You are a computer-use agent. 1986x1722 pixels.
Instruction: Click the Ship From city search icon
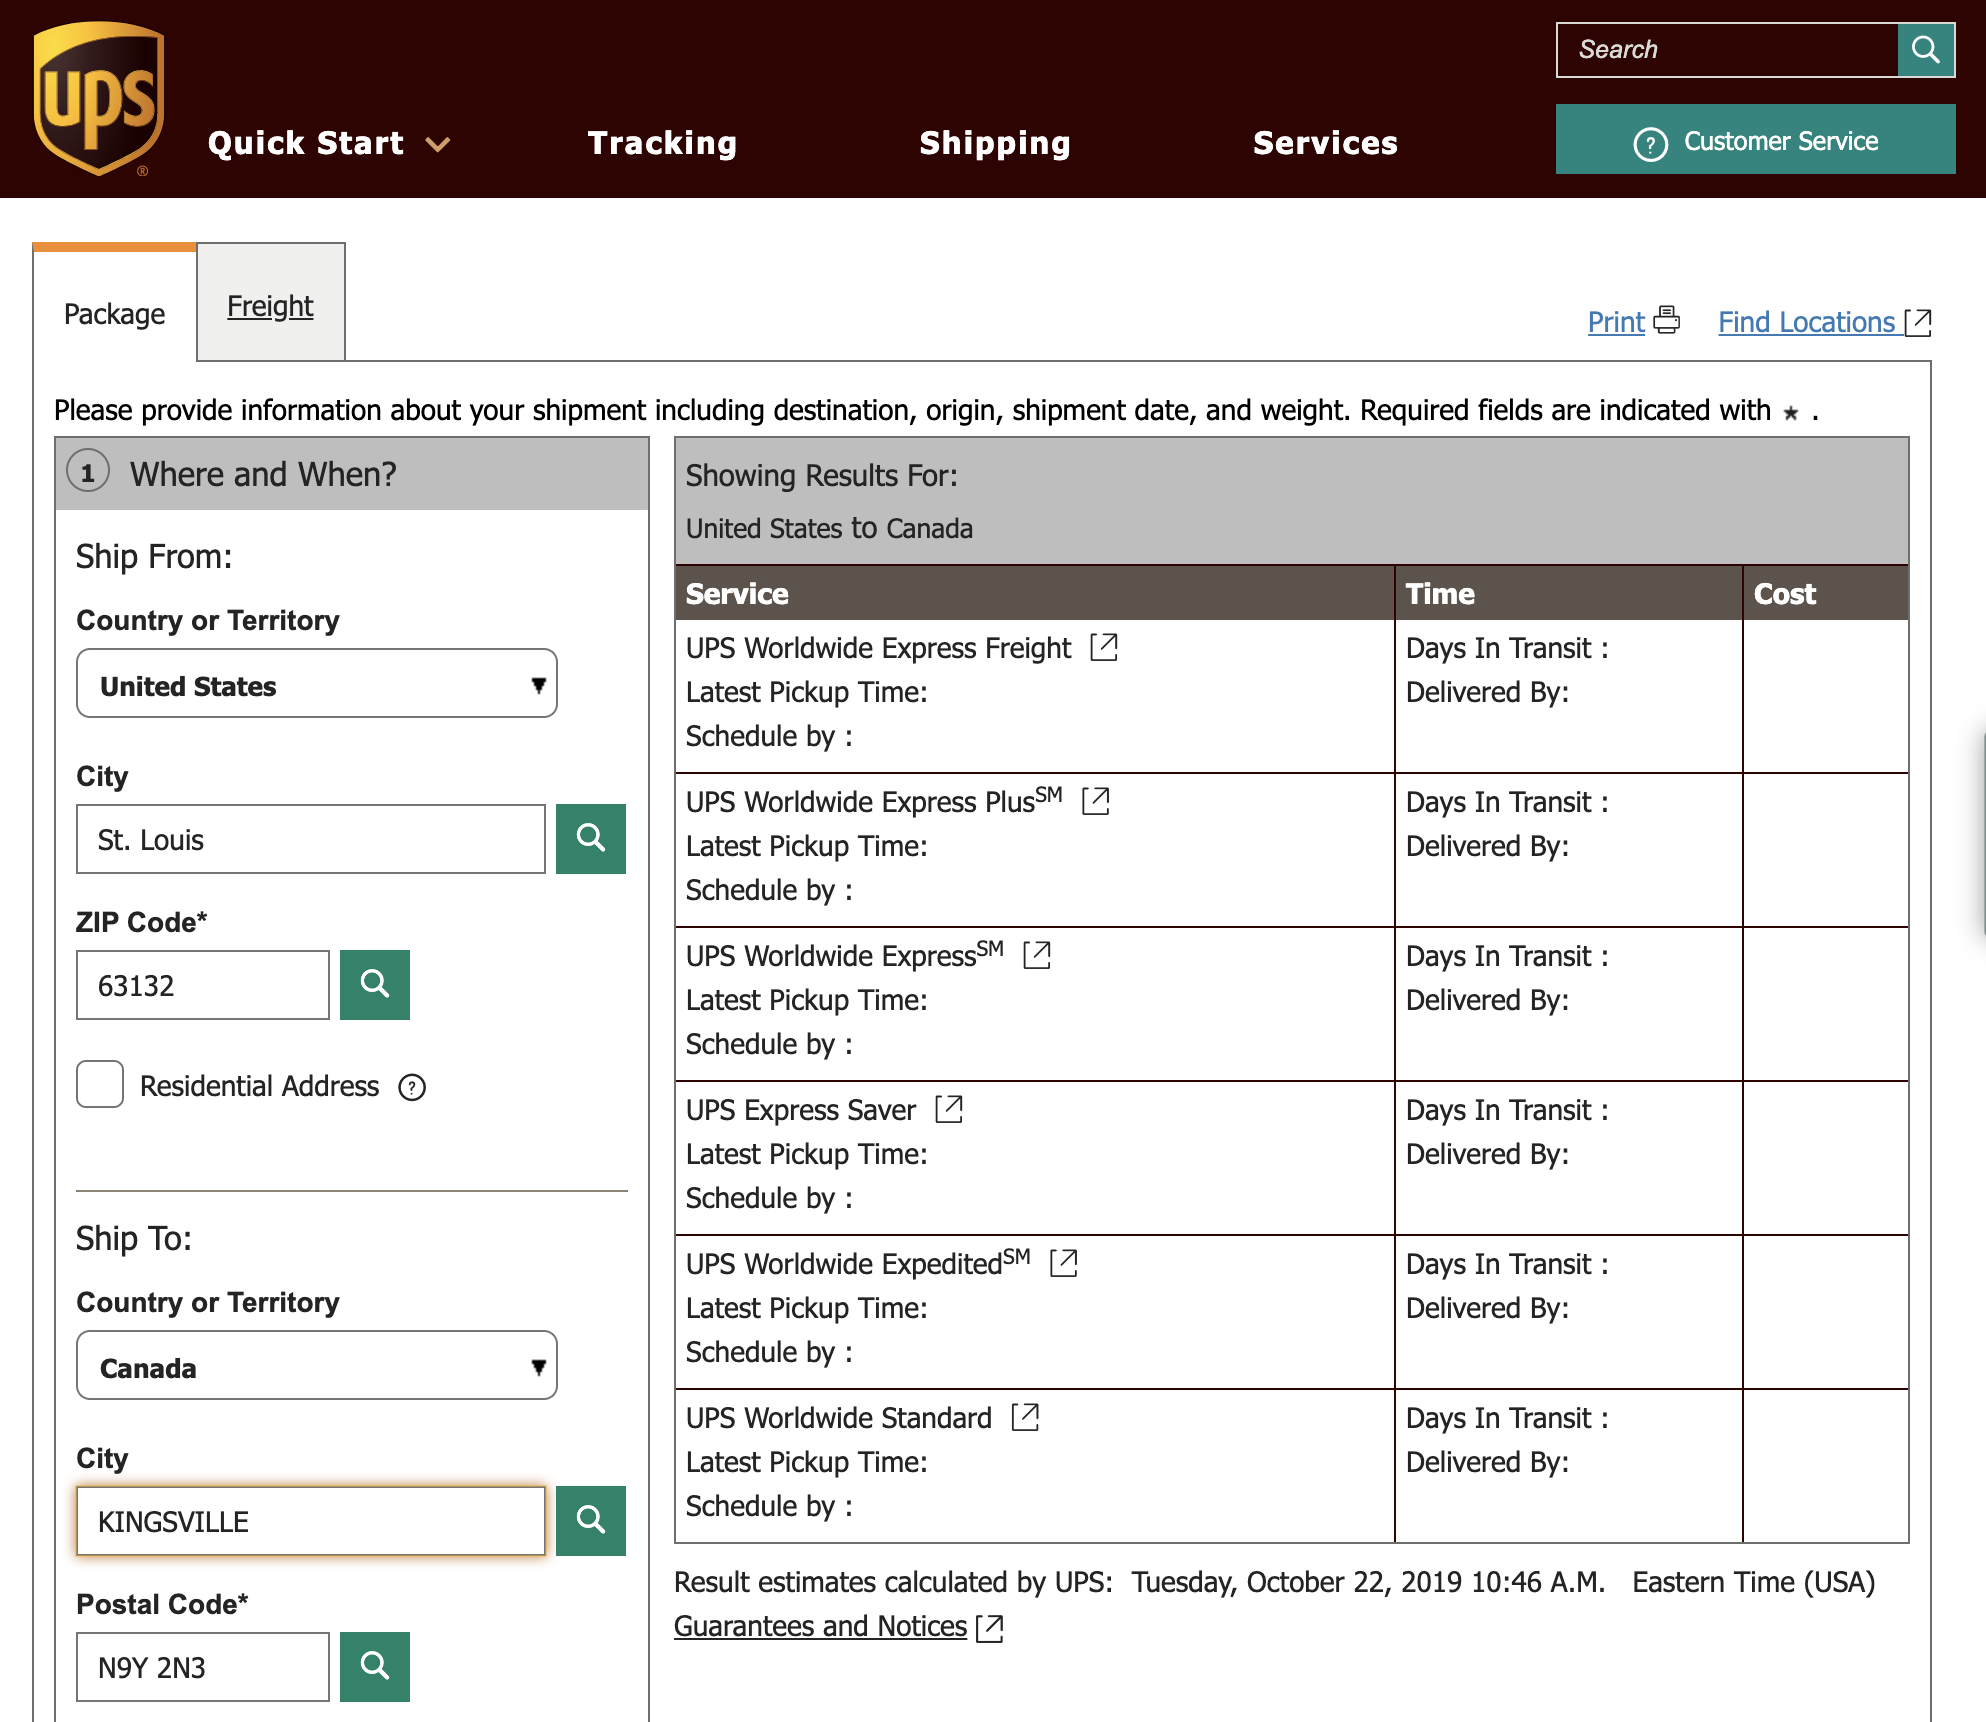(x=590, y=838)
